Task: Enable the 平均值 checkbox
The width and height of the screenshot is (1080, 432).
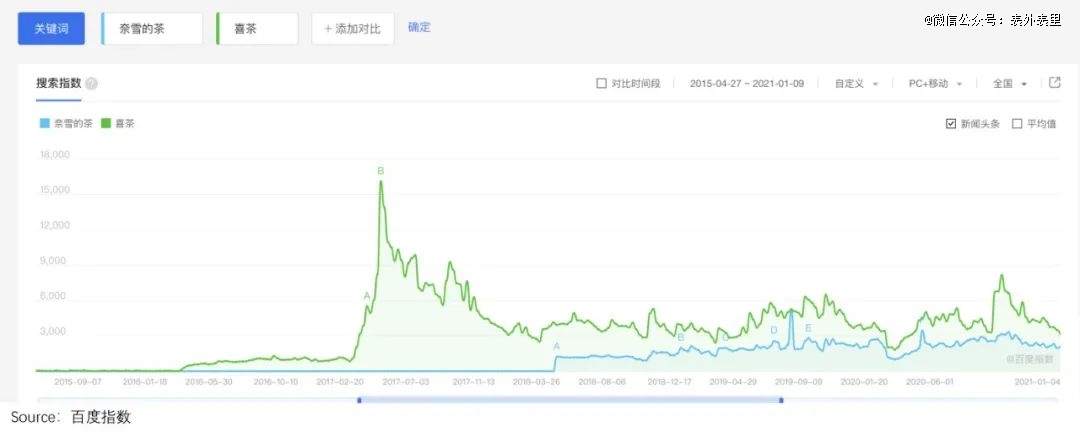Action: [x=1017, y=124]
